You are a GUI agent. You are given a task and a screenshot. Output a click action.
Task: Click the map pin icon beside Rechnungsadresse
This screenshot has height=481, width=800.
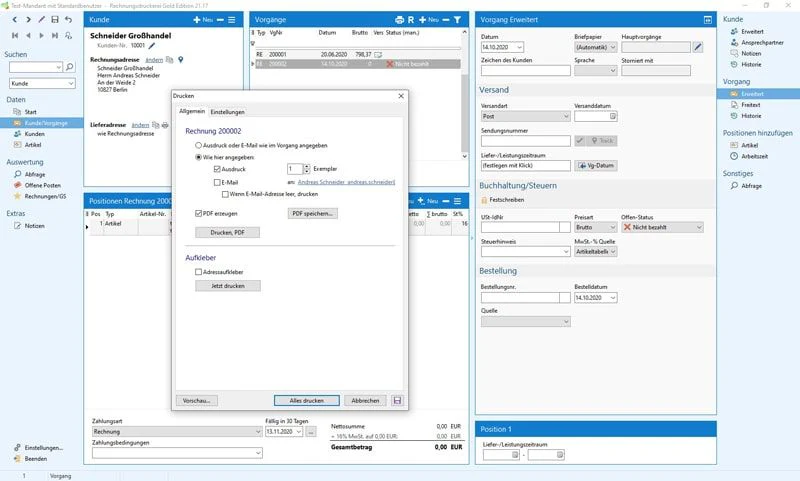click(181, 60)
